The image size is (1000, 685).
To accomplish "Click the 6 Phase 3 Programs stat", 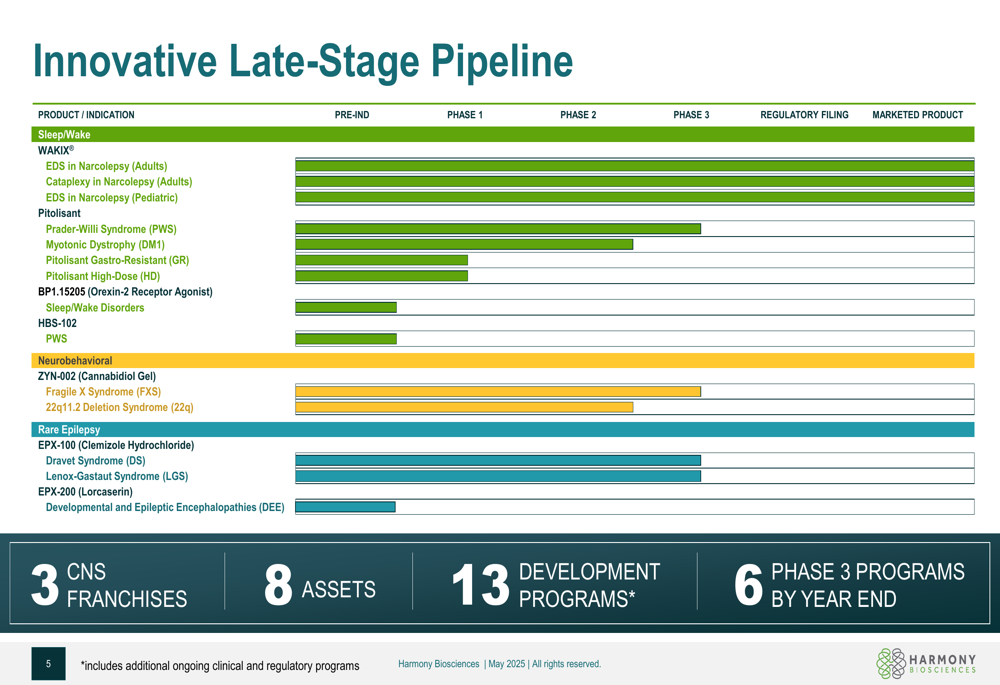I will [849, 584].
